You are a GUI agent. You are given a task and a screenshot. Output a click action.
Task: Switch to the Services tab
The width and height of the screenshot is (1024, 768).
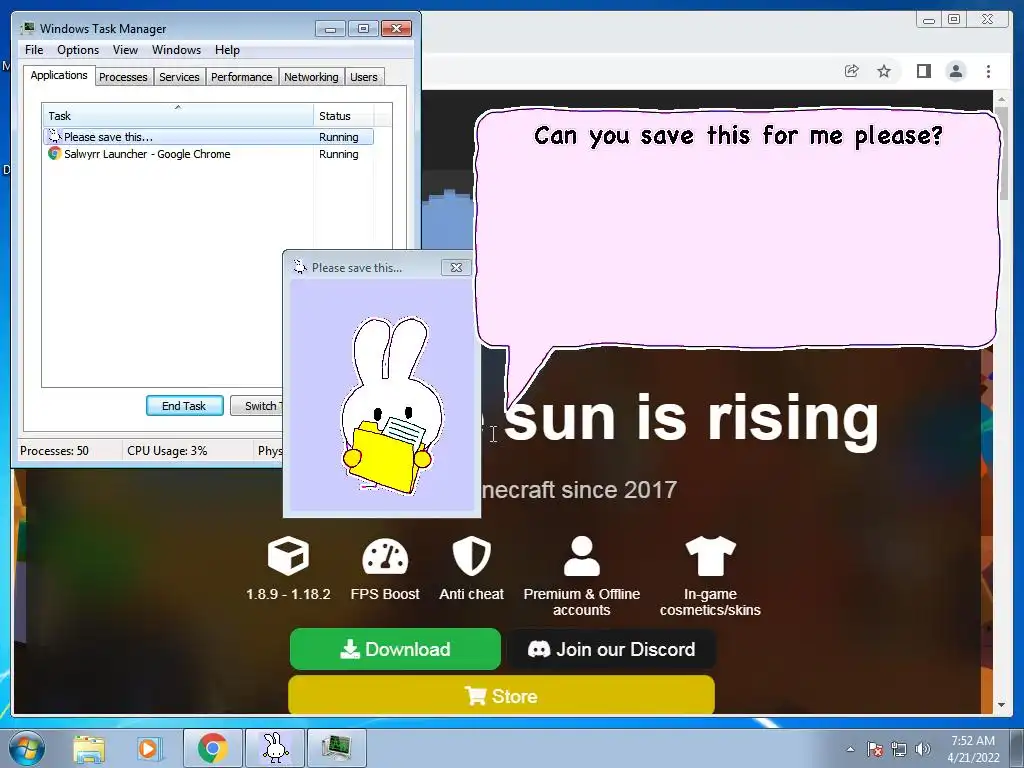(x=179, y=77)
